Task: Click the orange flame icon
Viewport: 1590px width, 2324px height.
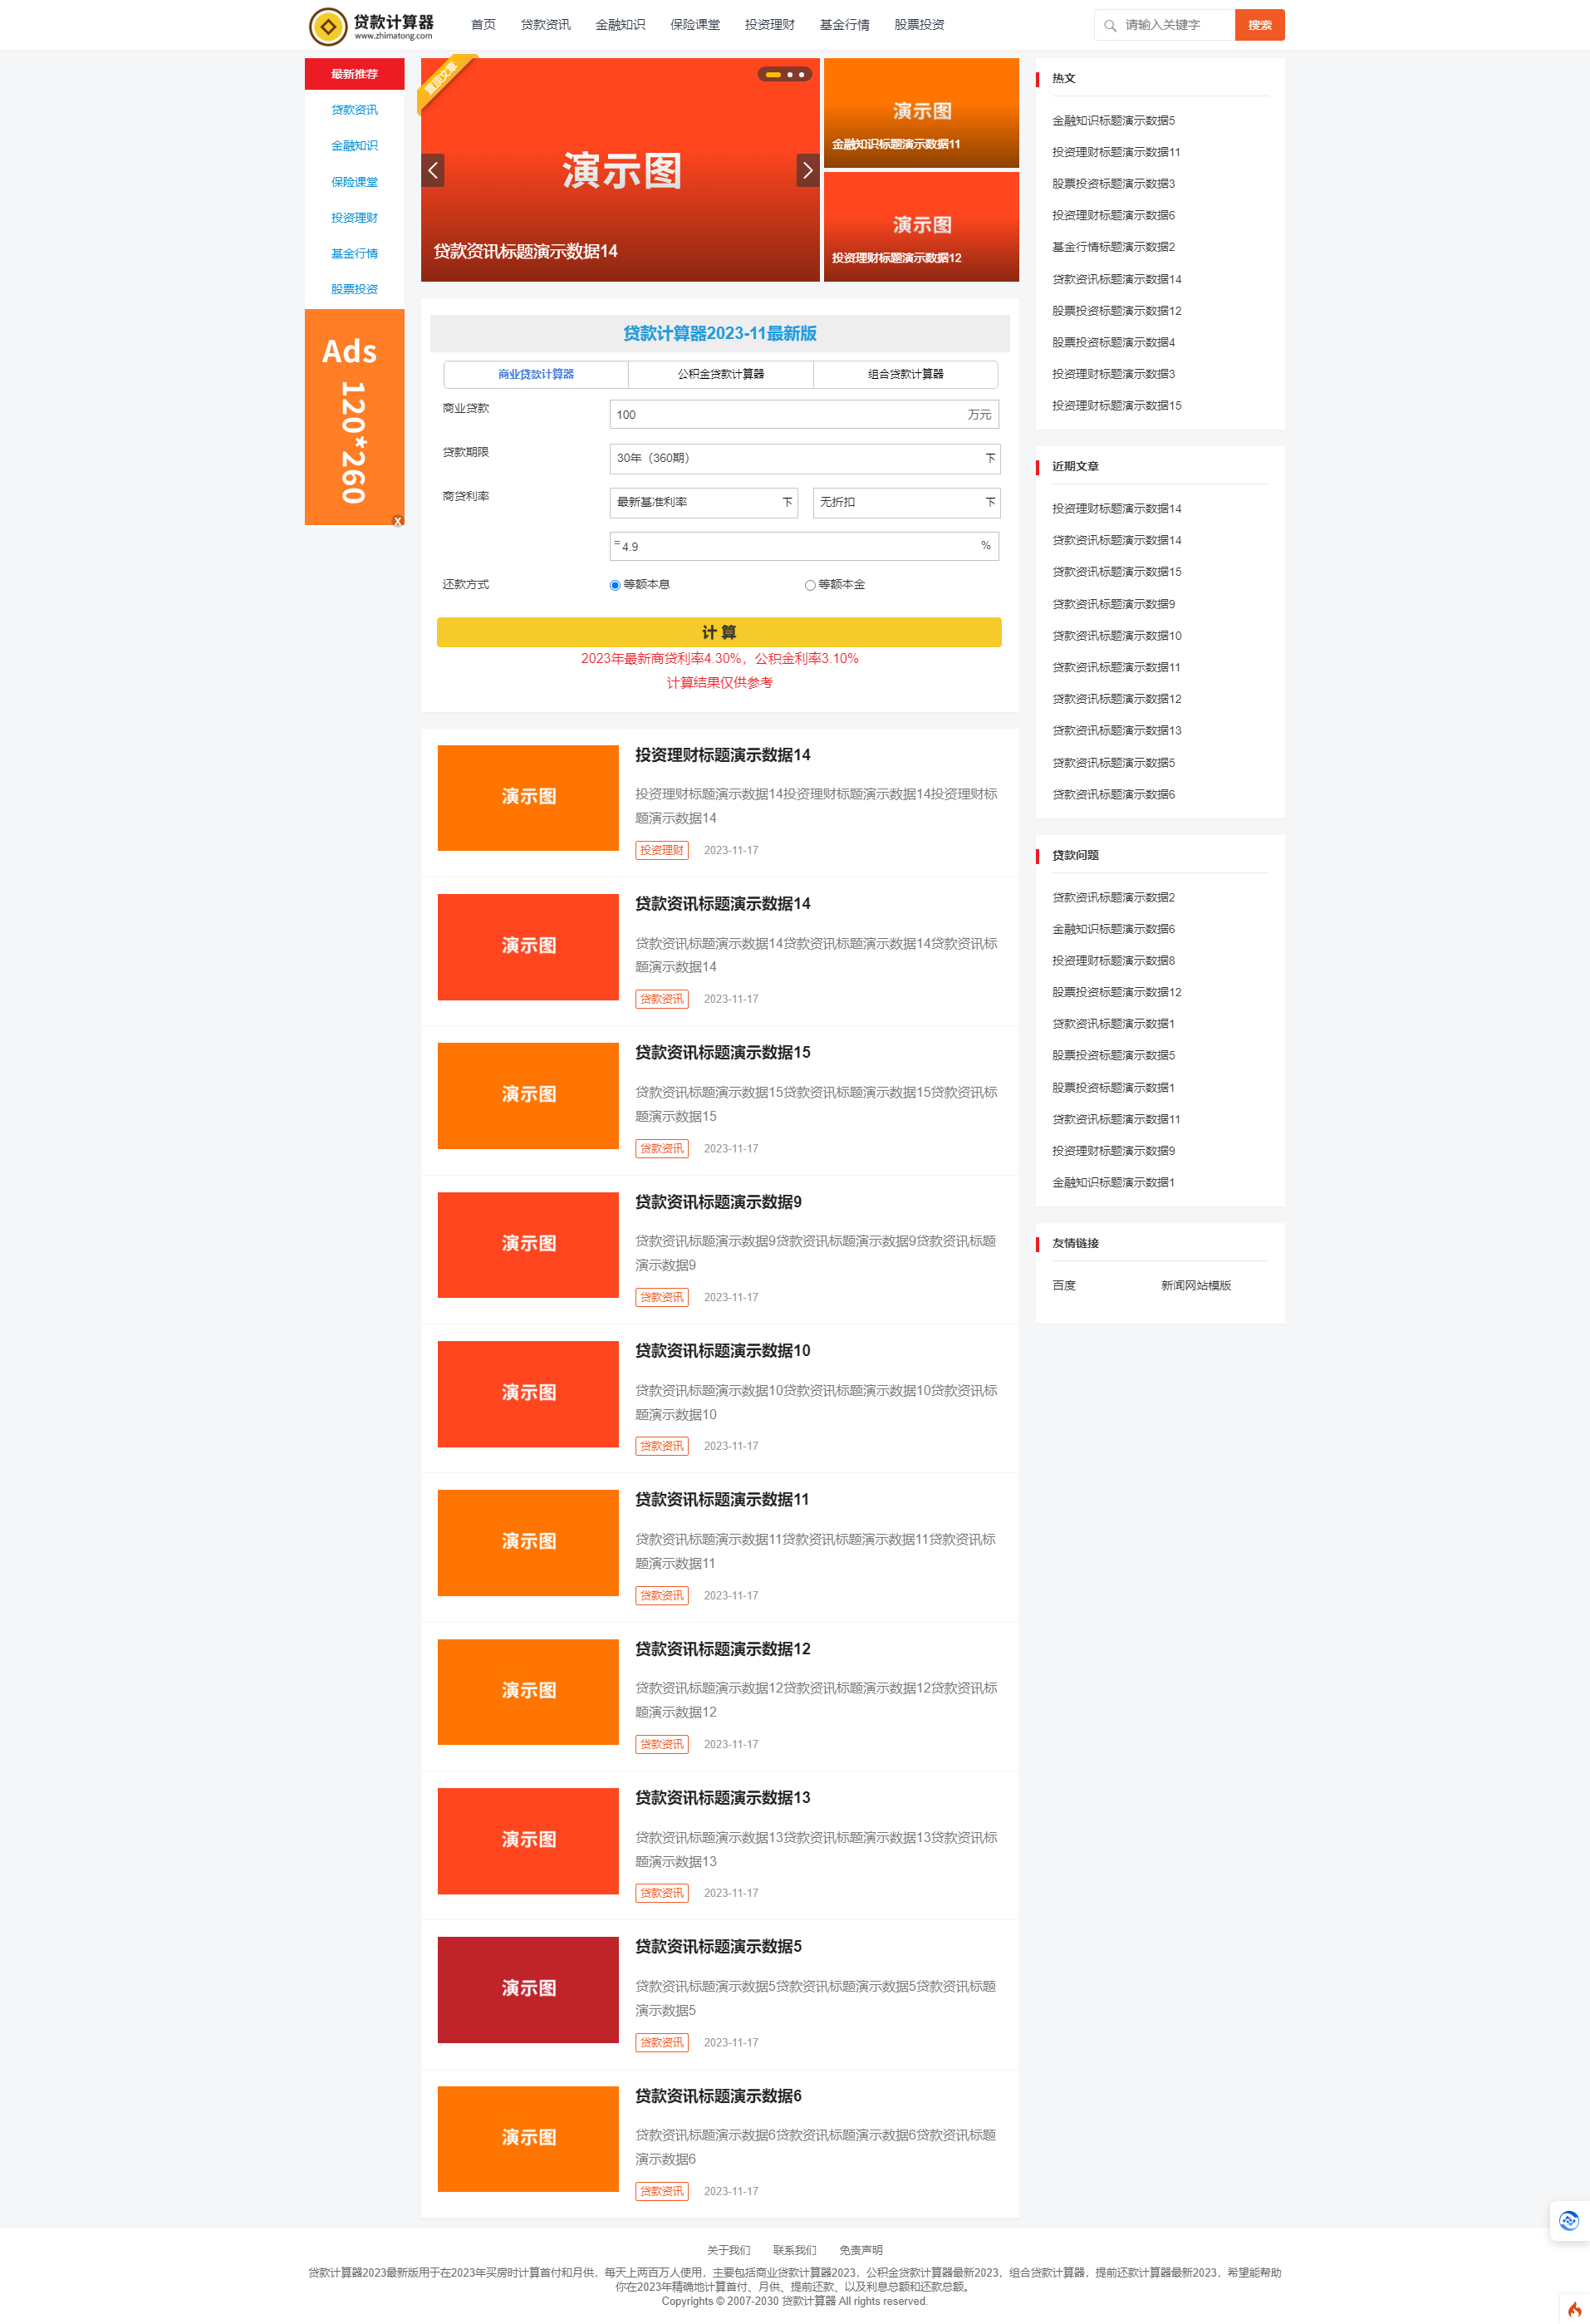Action: click(x=1574, y=2308)
